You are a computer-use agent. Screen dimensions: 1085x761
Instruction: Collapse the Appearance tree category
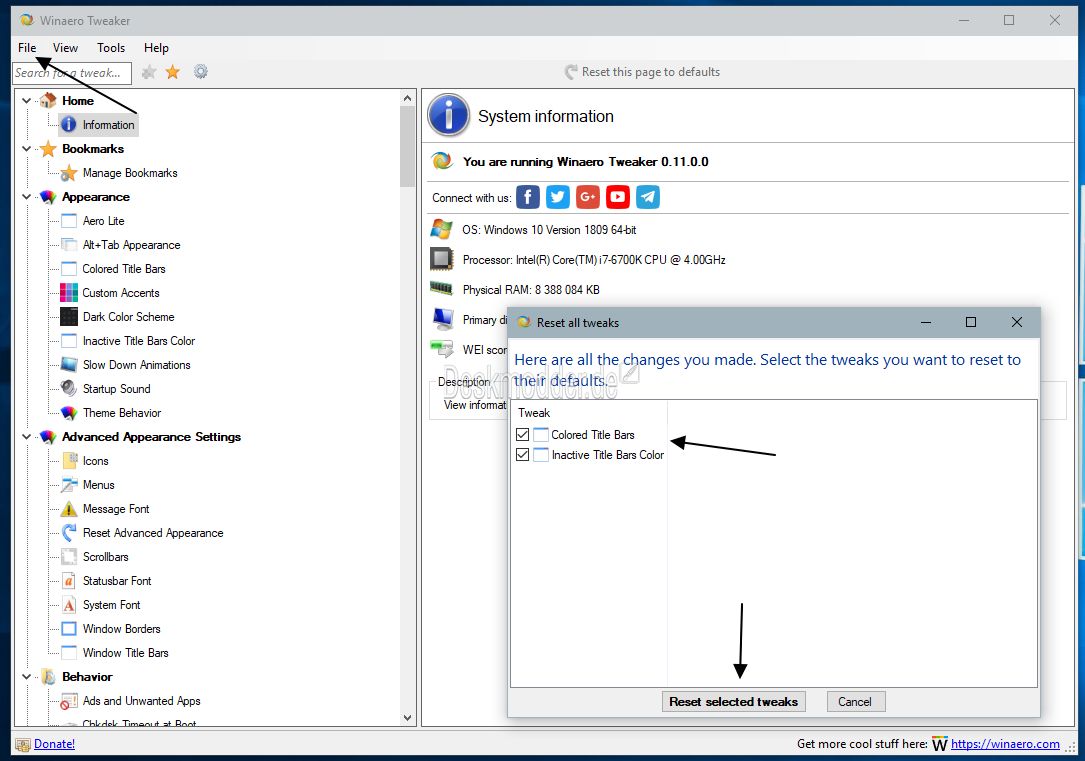click(27, 197)
